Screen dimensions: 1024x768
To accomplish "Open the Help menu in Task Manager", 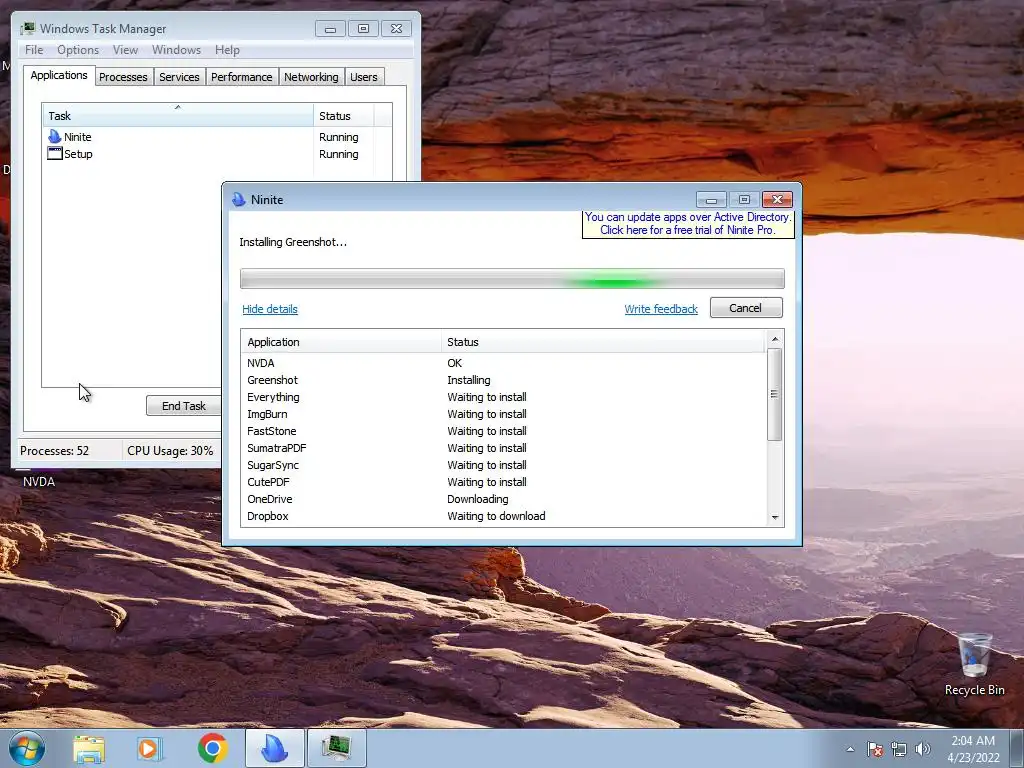I will pyautogui.click(x=227, y=50).
